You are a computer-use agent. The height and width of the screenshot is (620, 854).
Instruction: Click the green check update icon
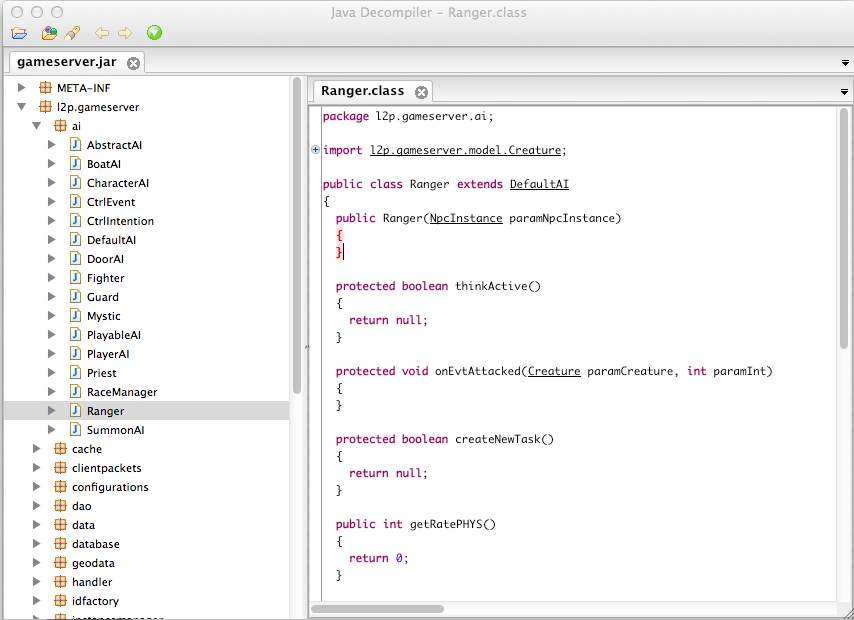[154, 33]
